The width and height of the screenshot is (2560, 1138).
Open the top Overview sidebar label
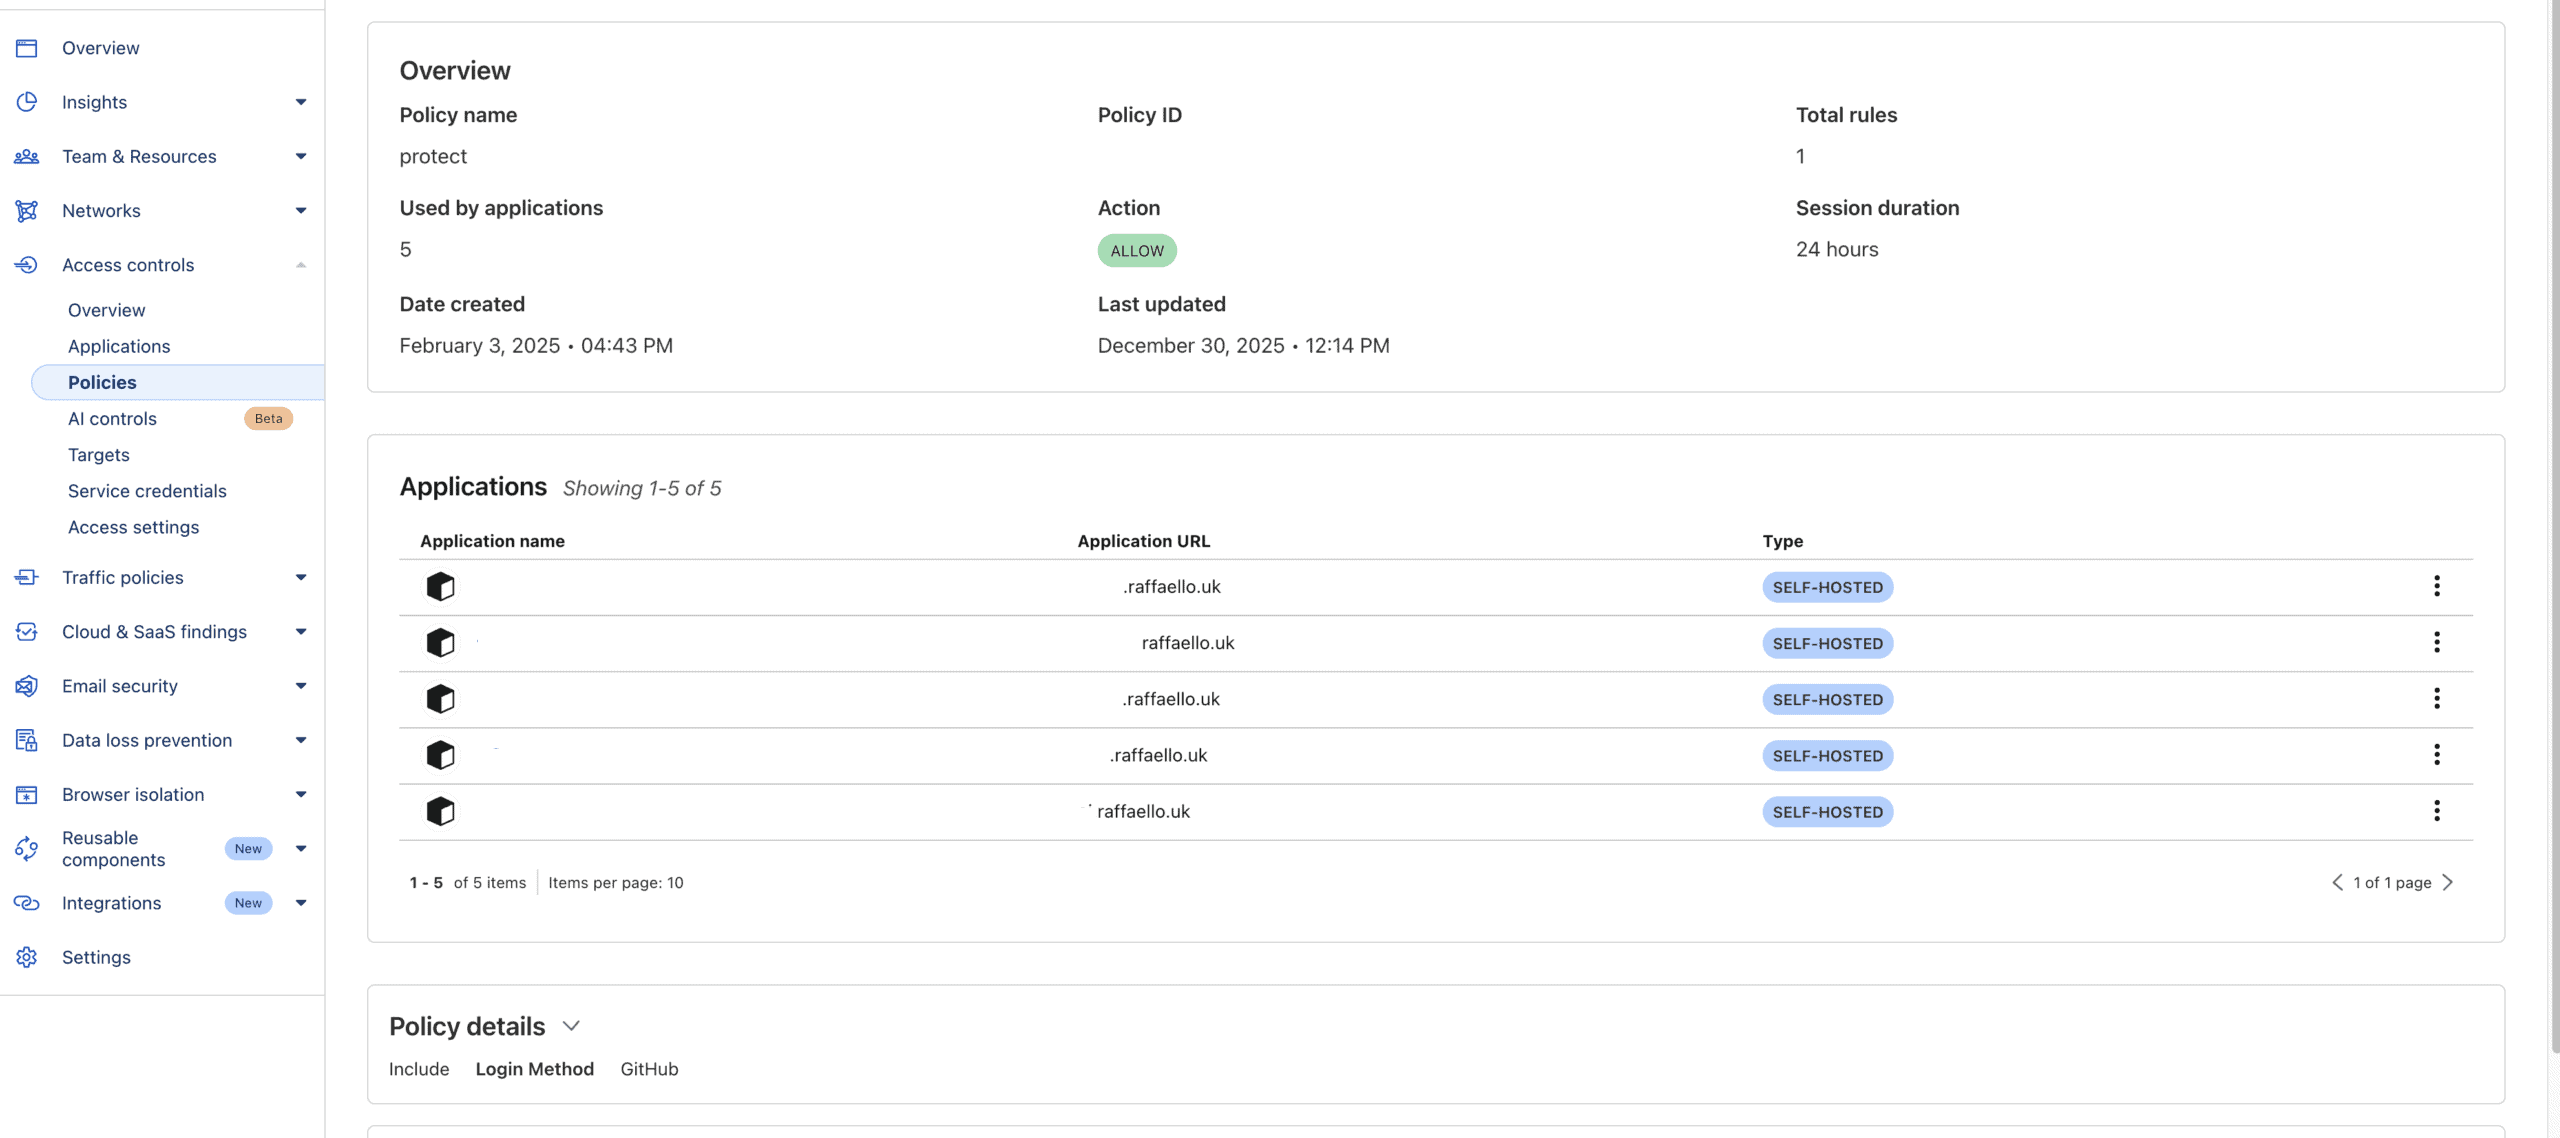tap(101, 48)
